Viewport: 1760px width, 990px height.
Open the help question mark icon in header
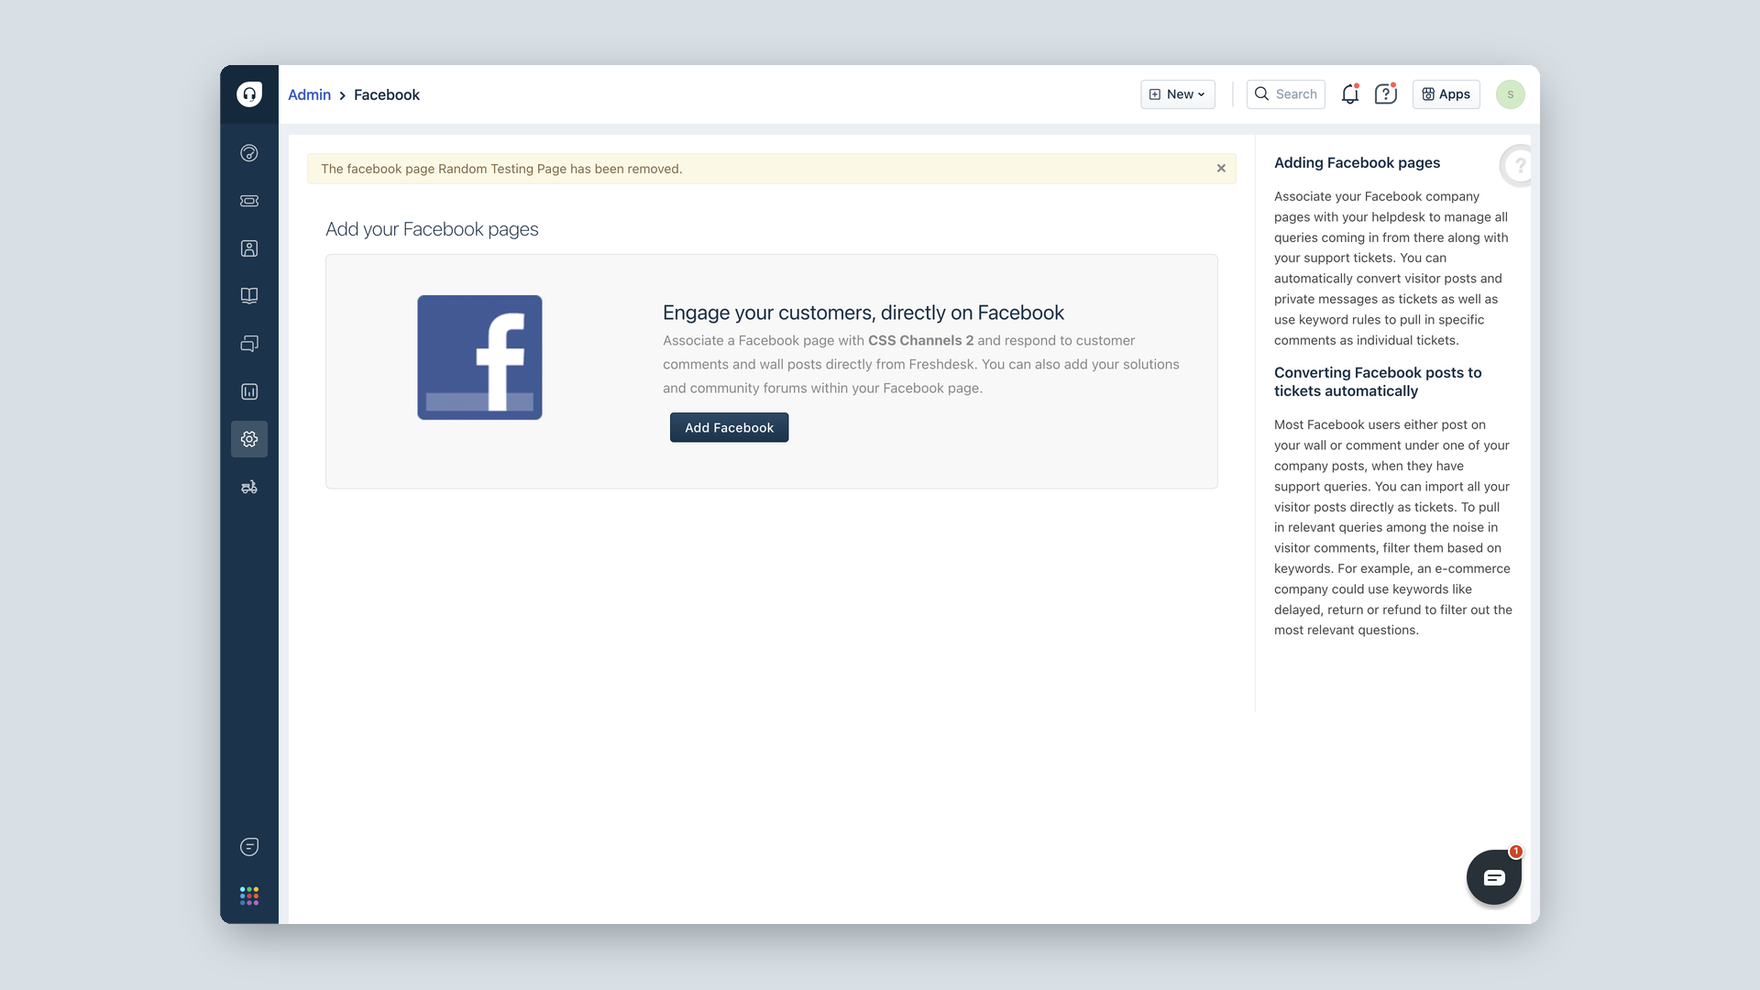pos(1385,94)
